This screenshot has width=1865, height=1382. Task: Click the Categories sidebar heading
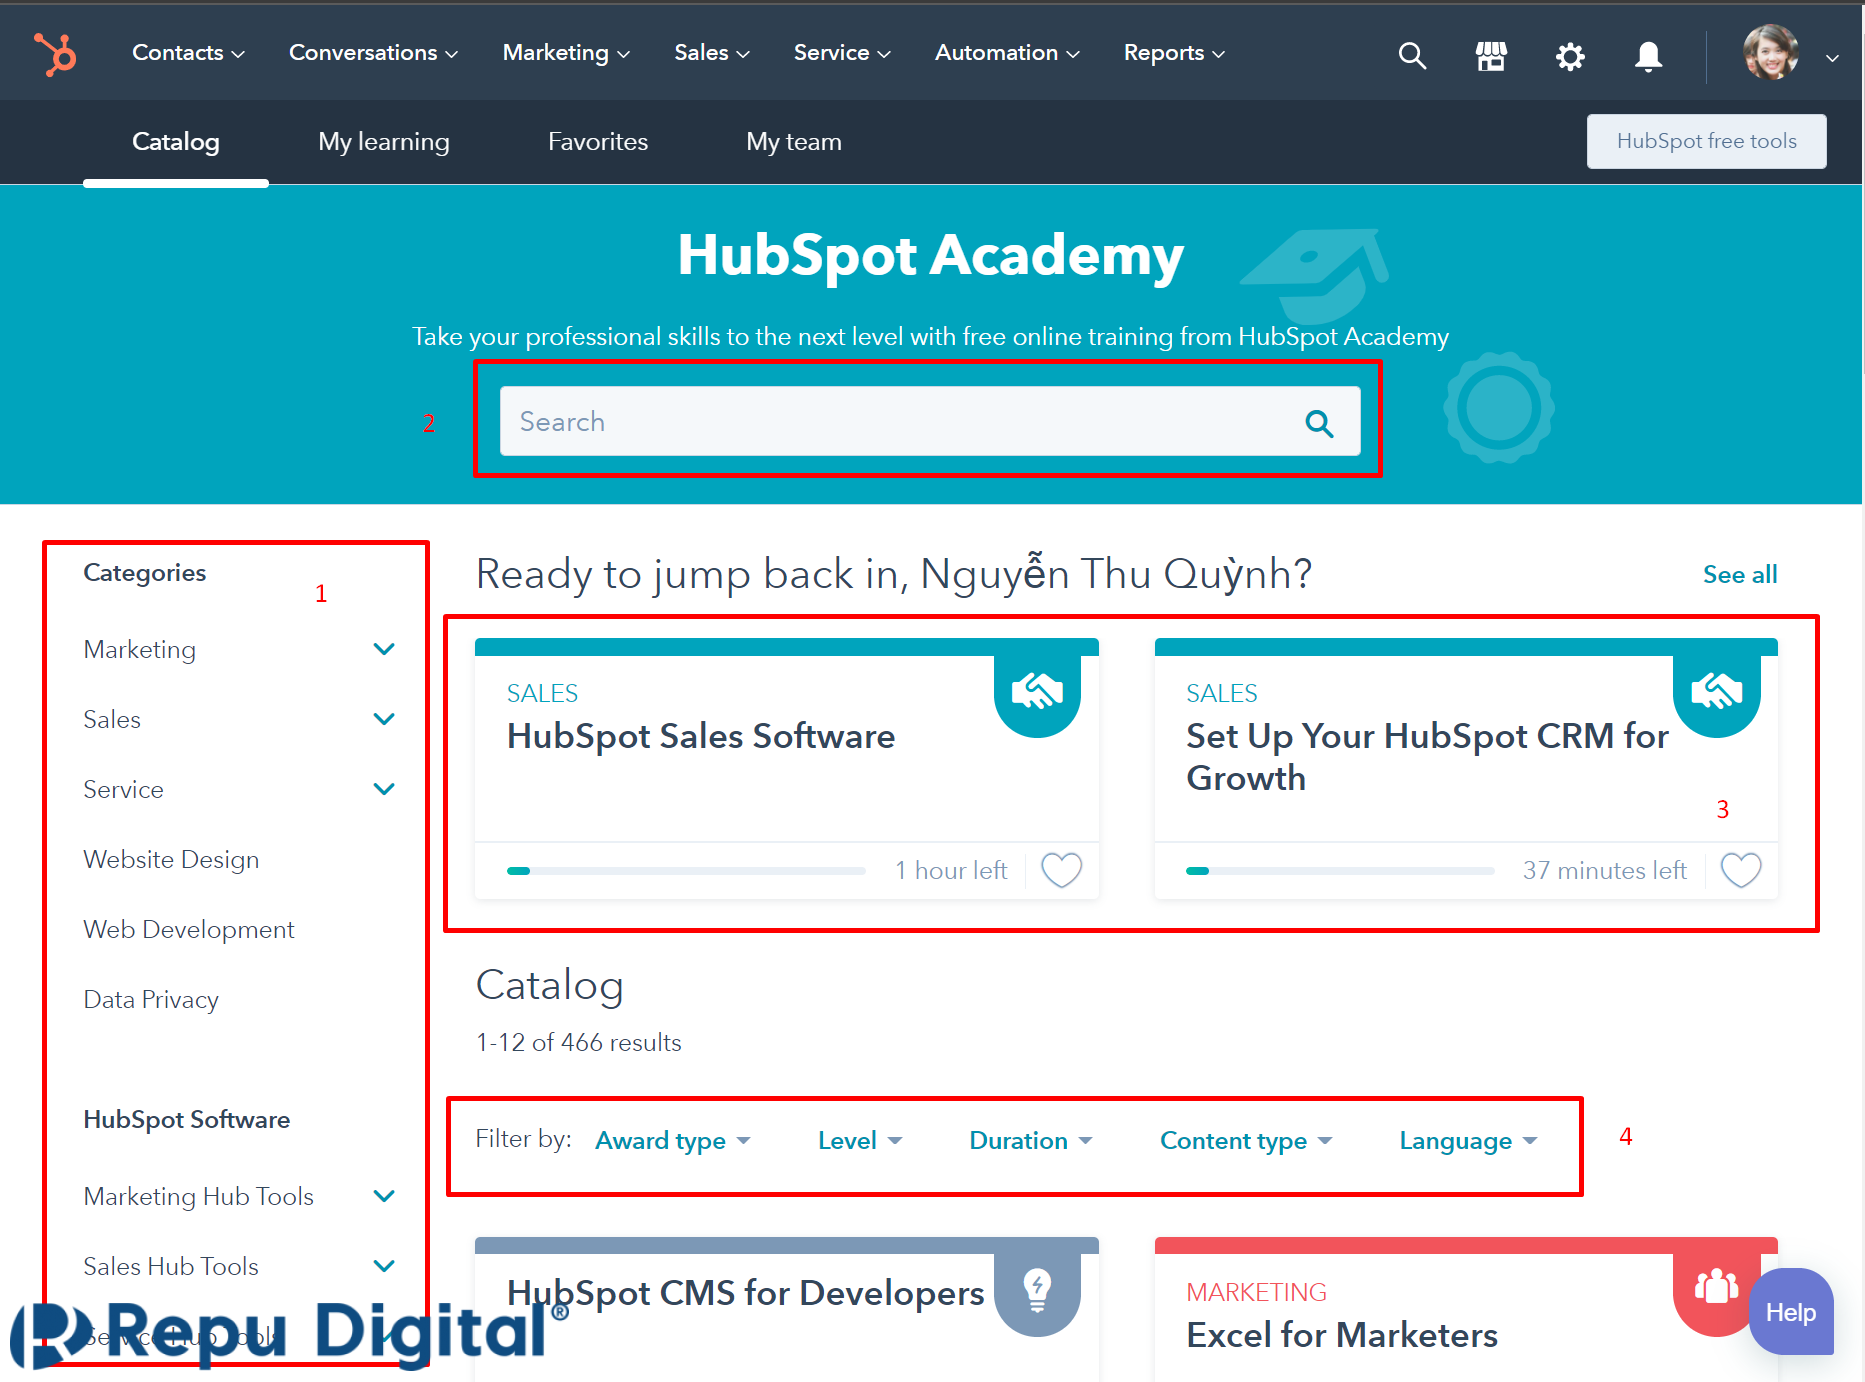[x=144, y=573]
